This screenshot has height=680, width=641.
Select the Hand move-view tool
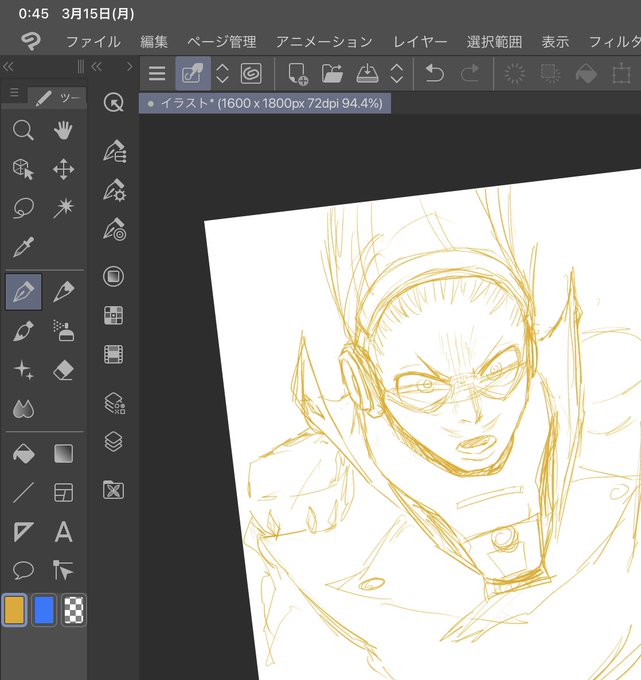(x=63, y=131)
